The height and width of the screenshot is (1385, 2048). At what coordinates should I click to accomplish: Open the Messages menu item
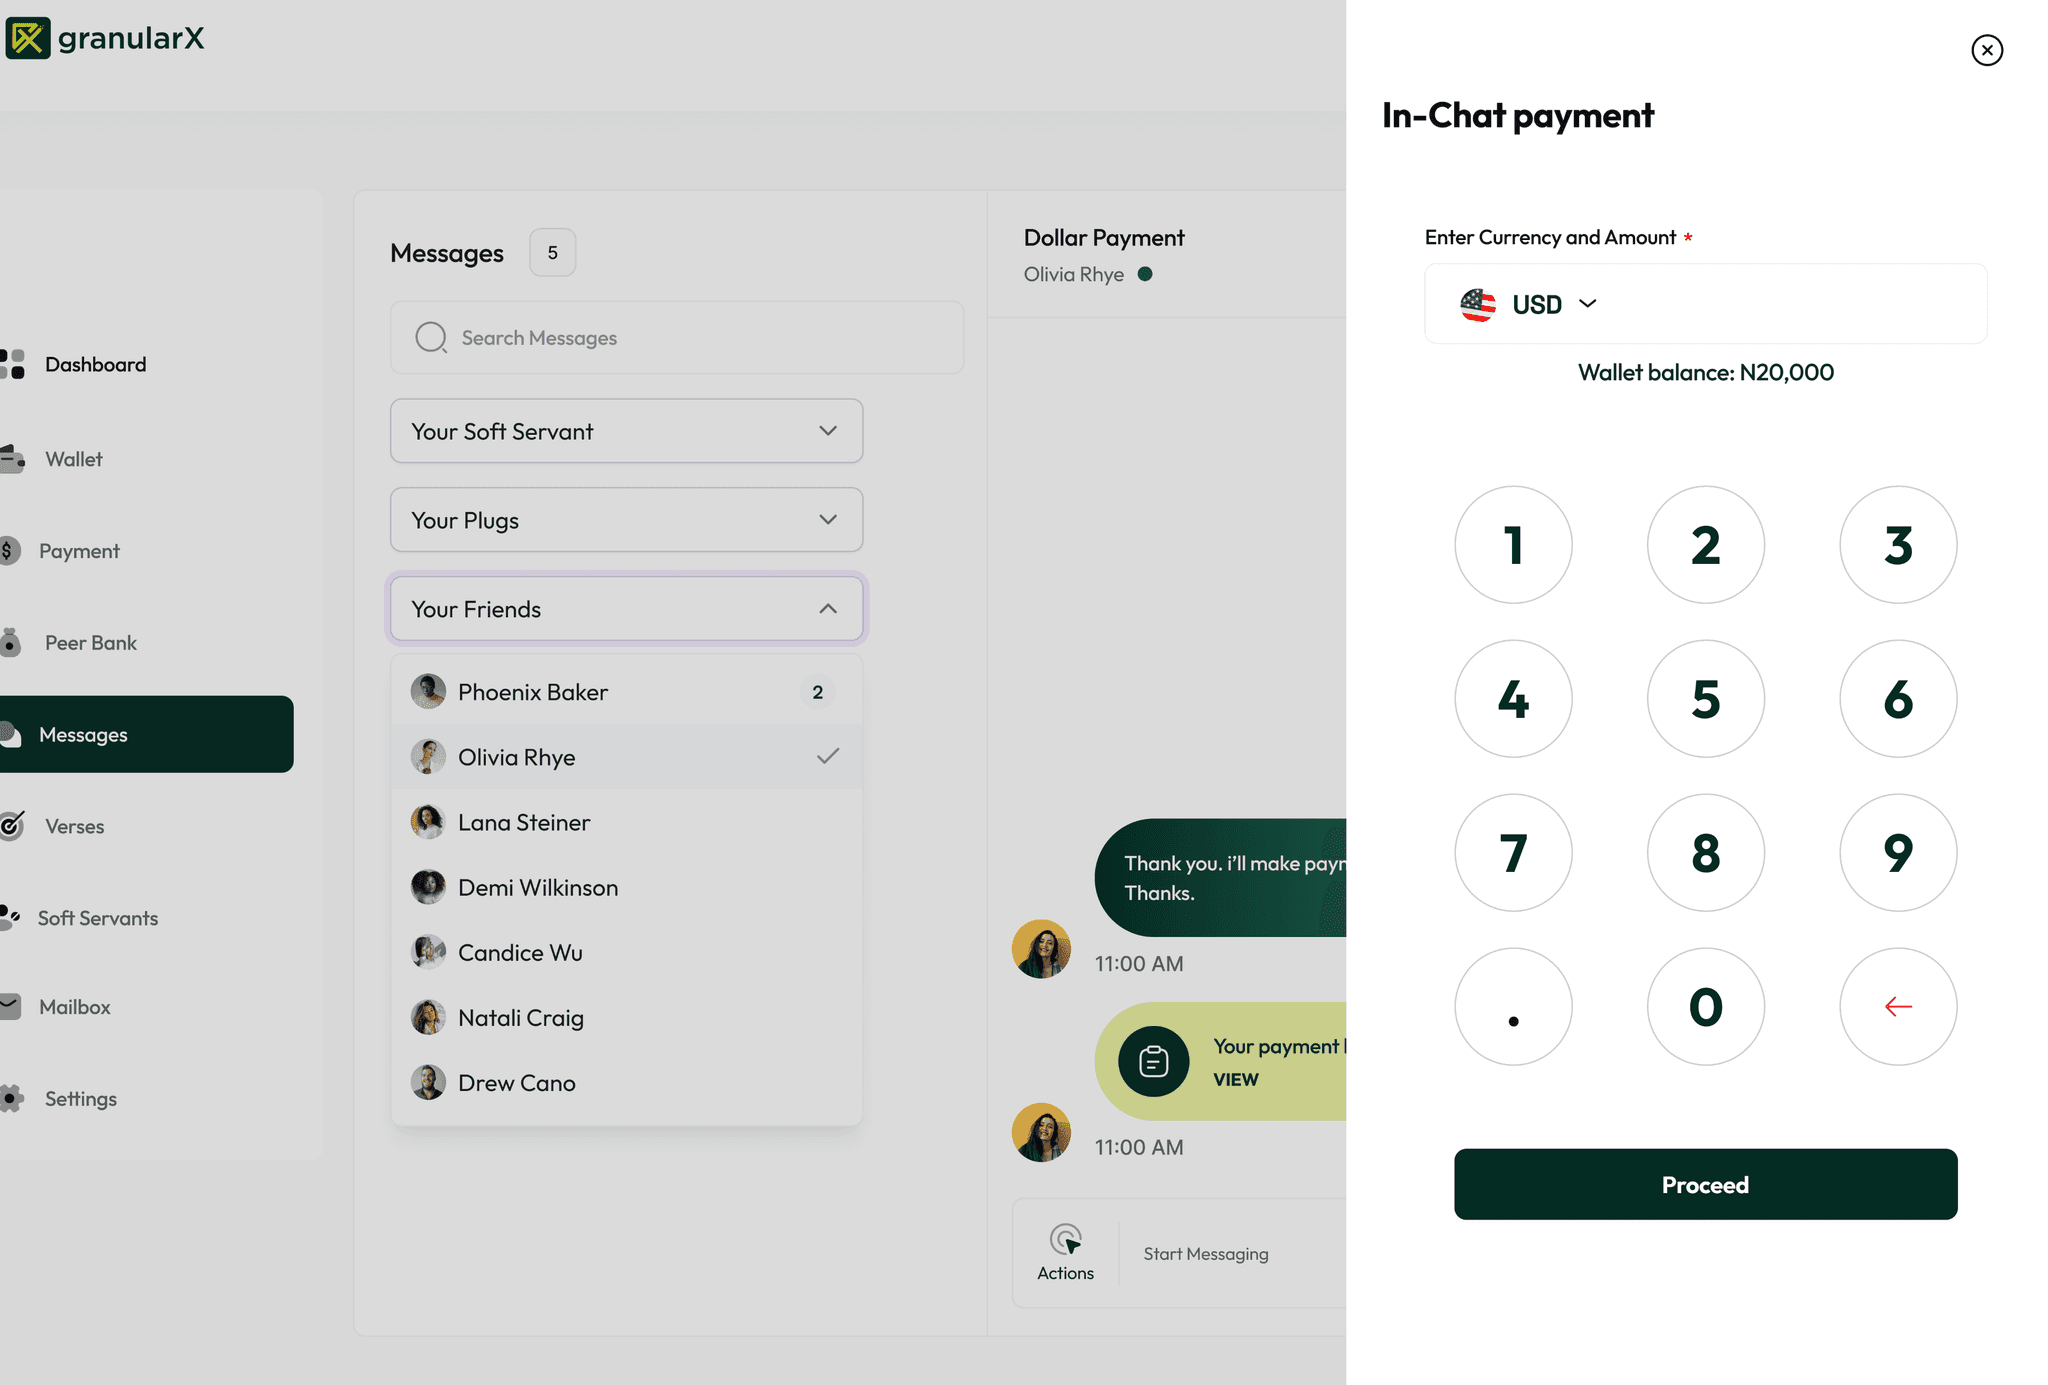tap(146, 734)
